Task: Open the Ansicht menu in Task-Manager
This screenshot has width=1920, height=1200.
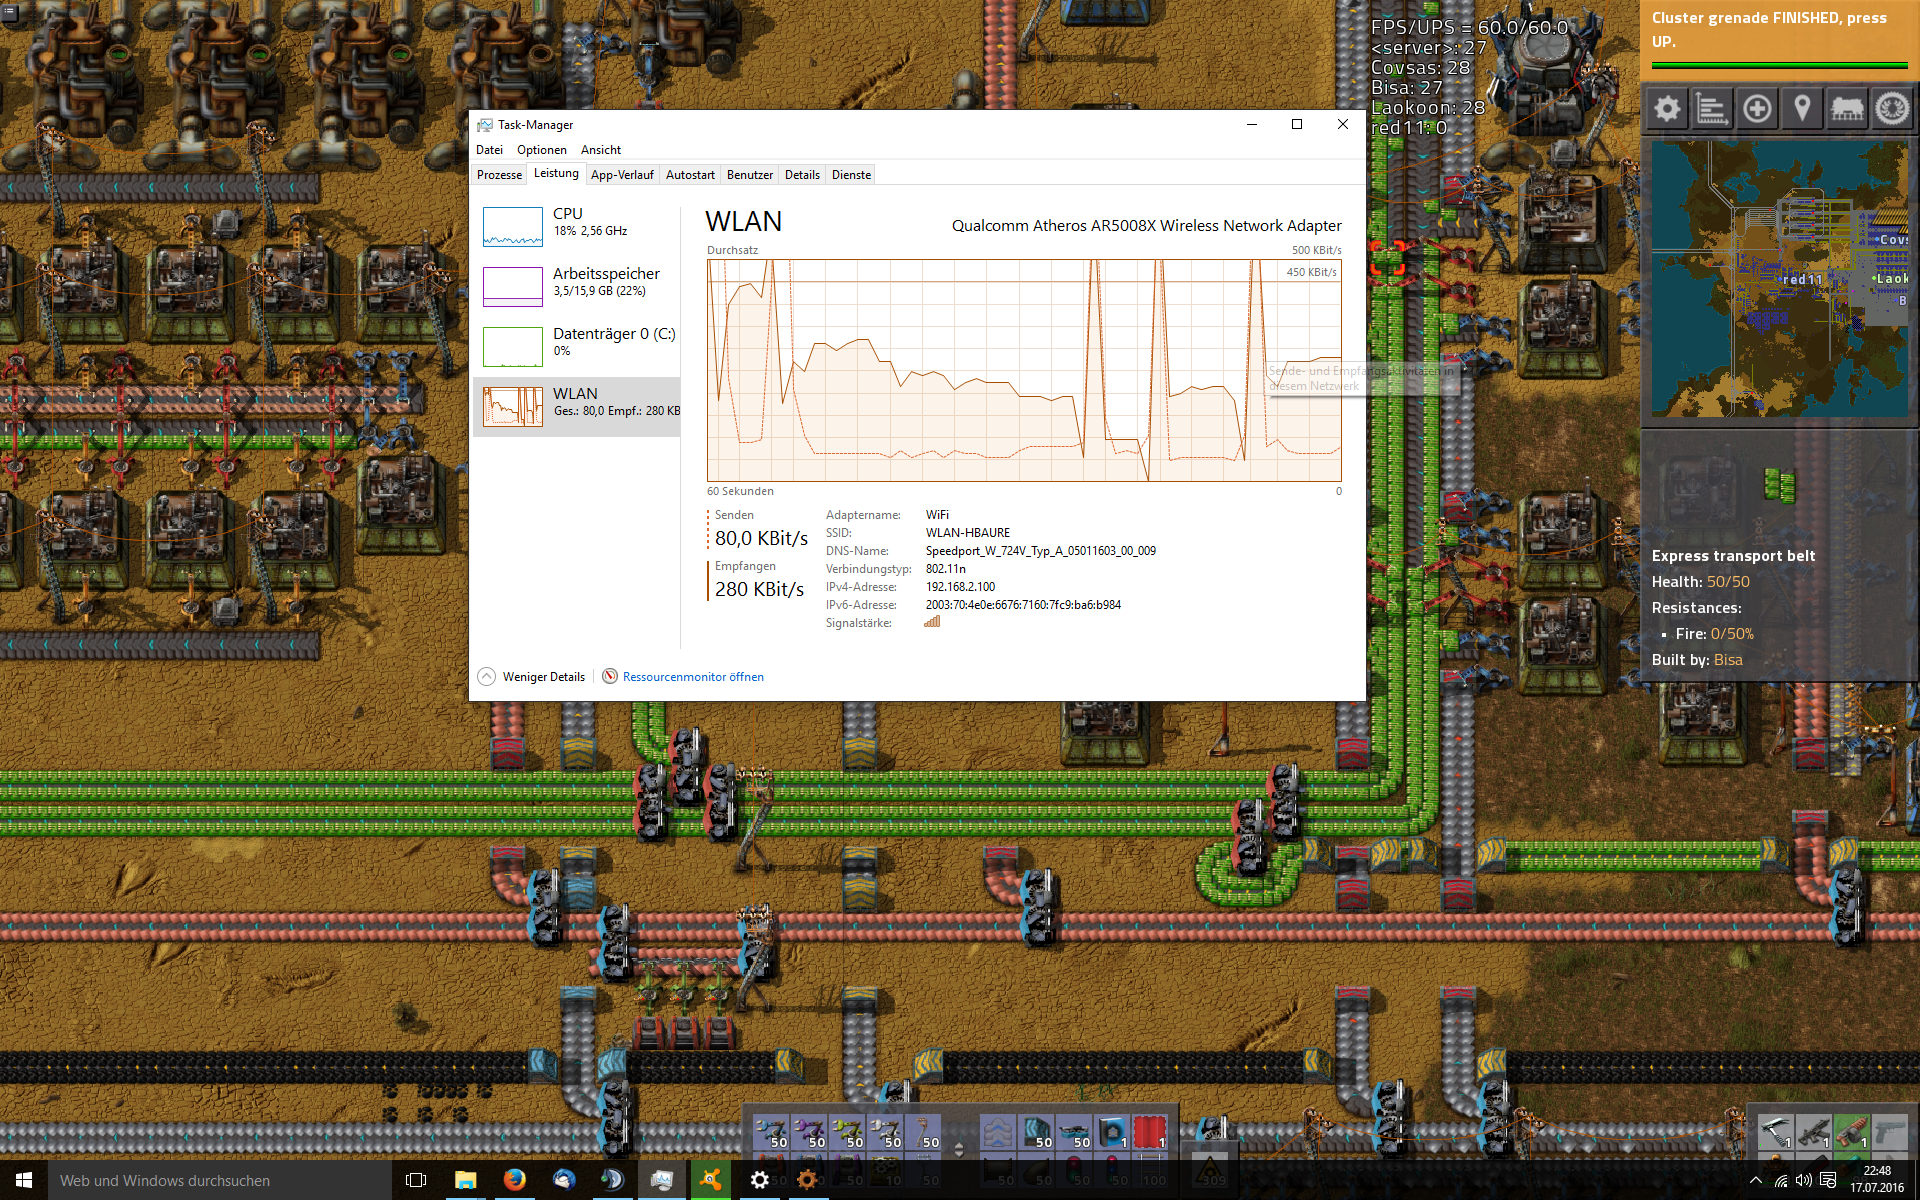Action: click(x=601, y=150)
